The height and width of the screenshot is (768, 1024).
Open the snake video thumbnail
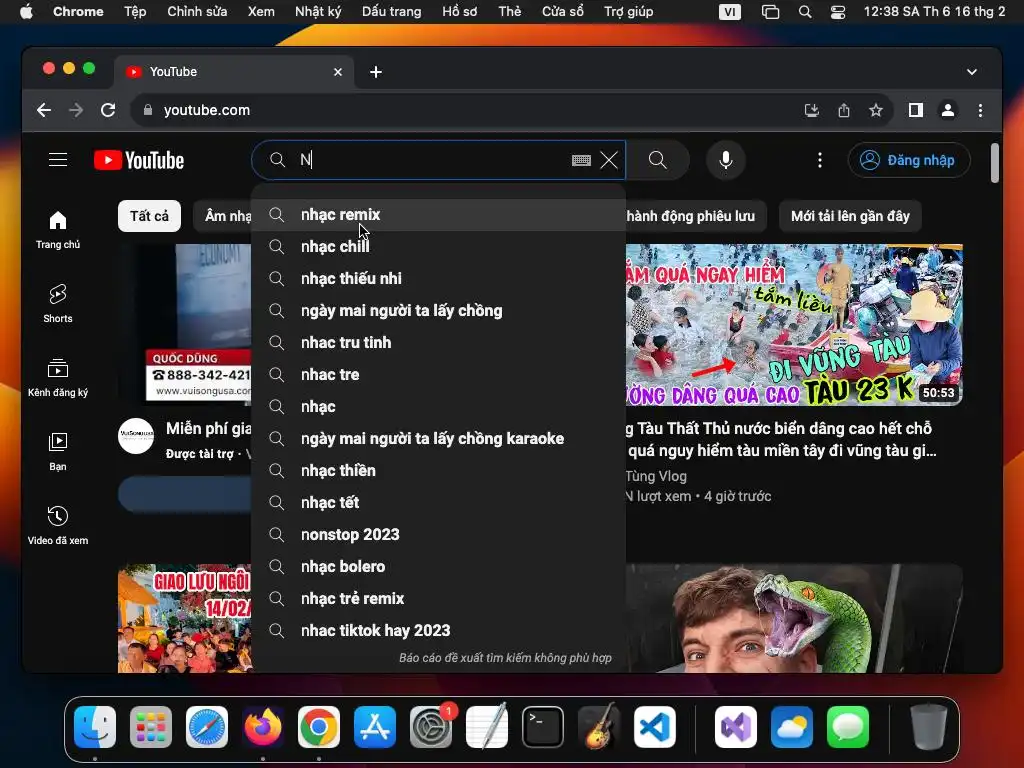794,618
